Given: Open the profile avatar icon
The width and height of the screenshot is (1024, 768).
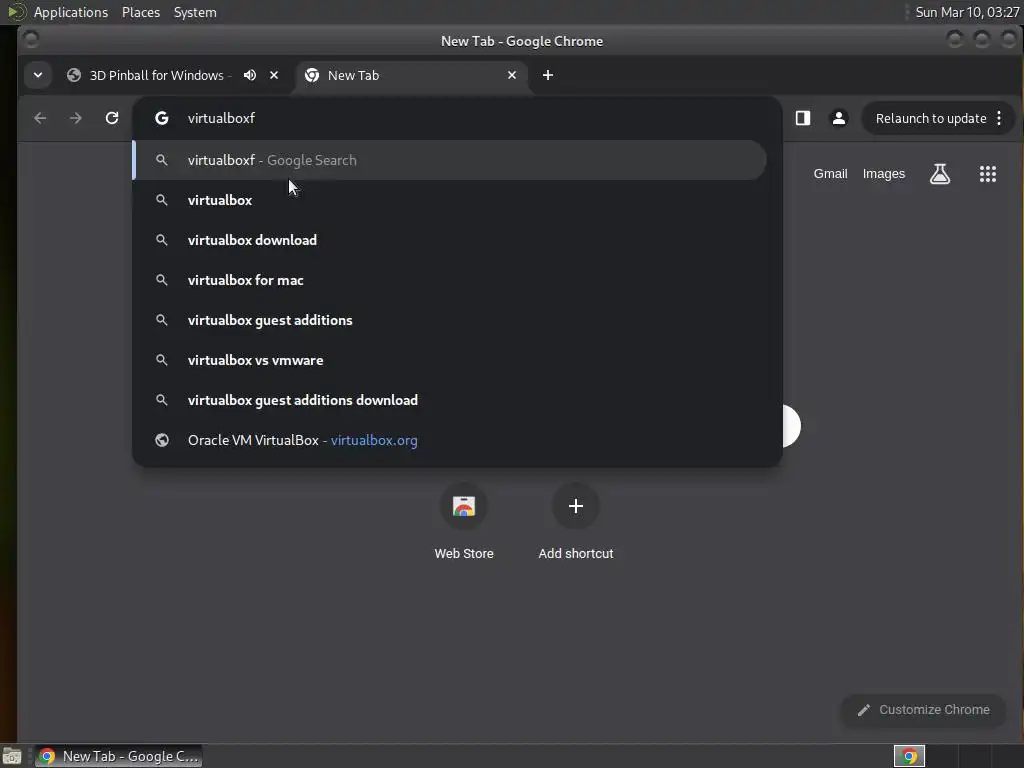Looking at the screenshot, I should point(839,118).
